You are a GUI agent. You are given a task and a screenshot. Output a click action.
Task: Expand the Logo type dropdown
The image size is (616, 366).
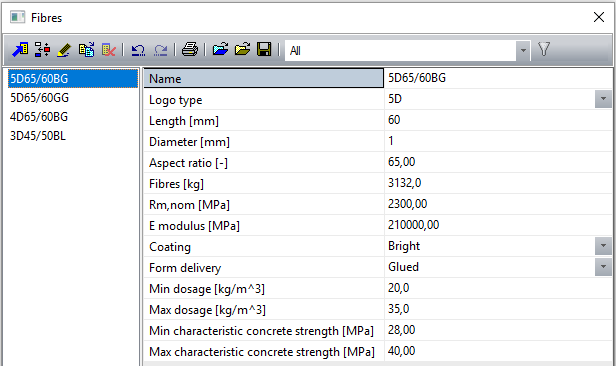(603, 99)
